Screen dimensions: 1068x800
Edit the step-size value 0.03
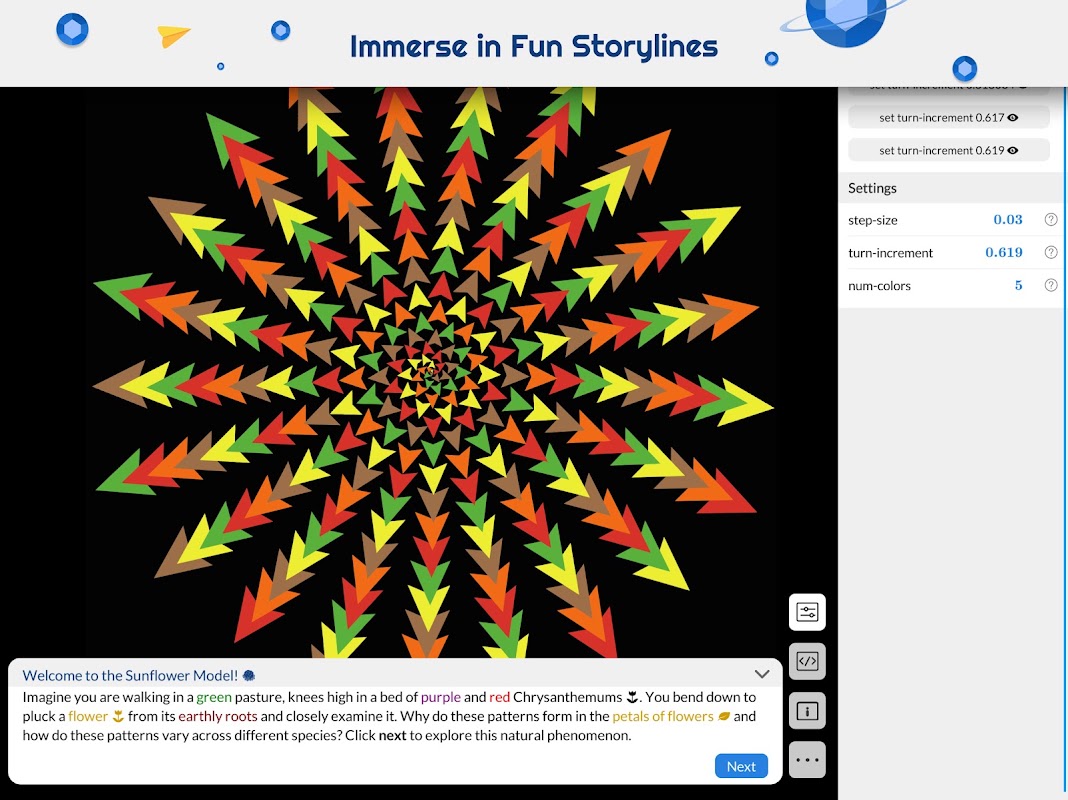(x=1007, y=219)
